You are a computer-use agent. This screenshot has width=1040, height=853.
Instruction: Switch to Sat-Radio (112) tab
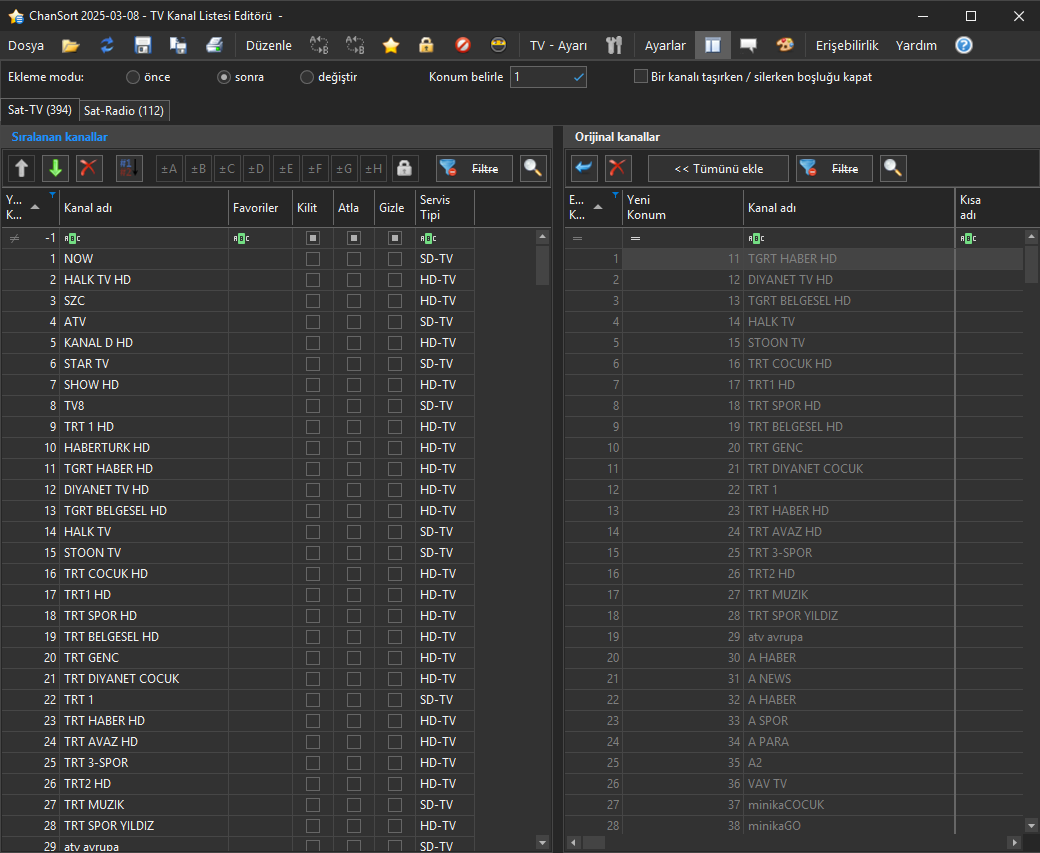coord(124,111)
